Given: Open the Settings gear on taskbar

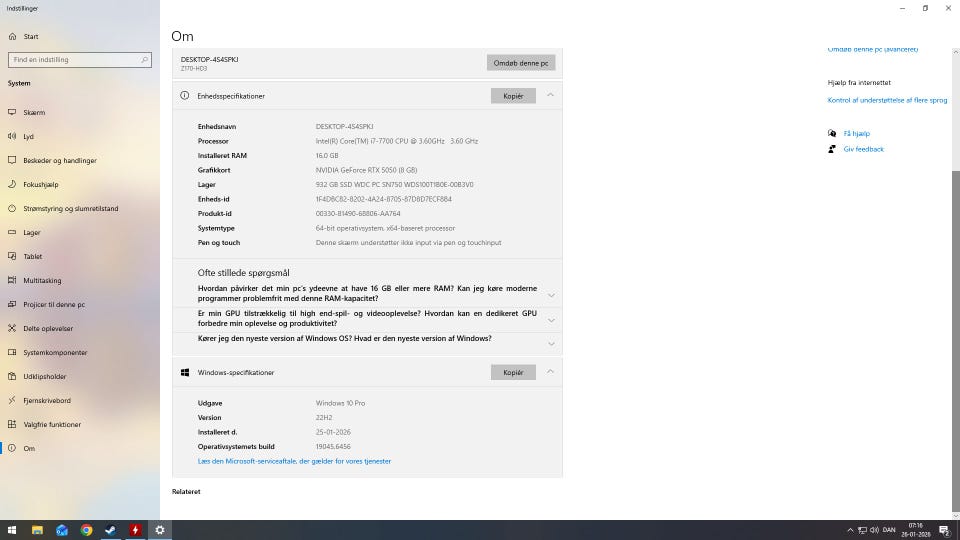Looking at the screenshot, I should [x=160, y=530].
